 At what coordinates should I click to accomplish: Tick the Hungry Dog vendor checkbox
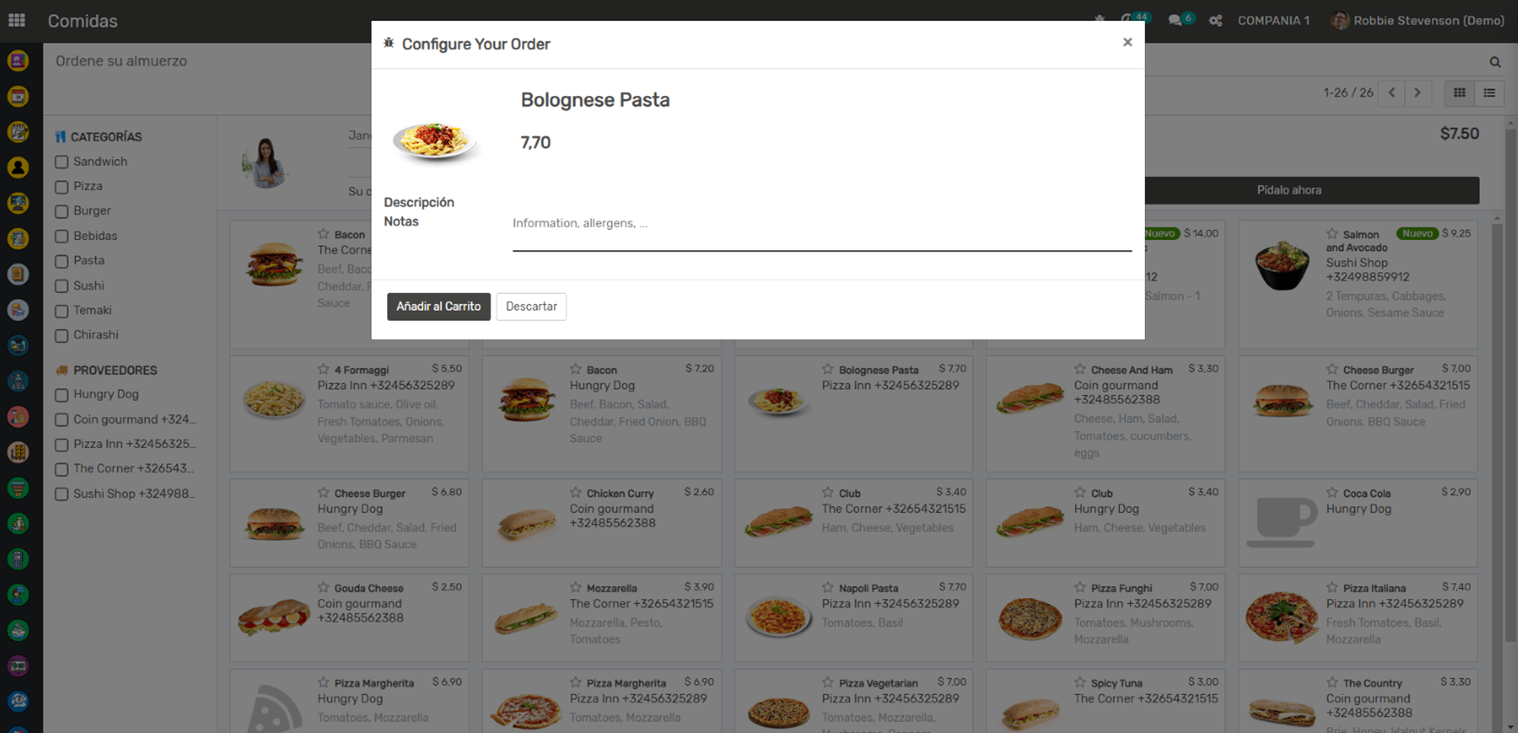click(62, 395)
